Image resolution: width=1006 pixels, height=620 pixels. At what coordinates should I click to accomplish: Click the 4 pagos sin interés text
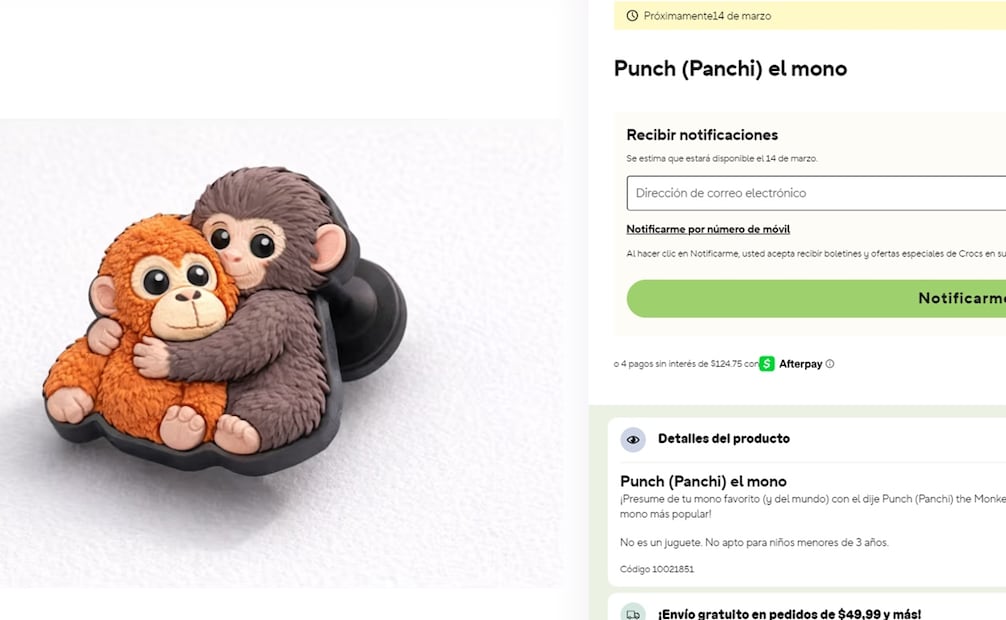click(x=685, y=364)
